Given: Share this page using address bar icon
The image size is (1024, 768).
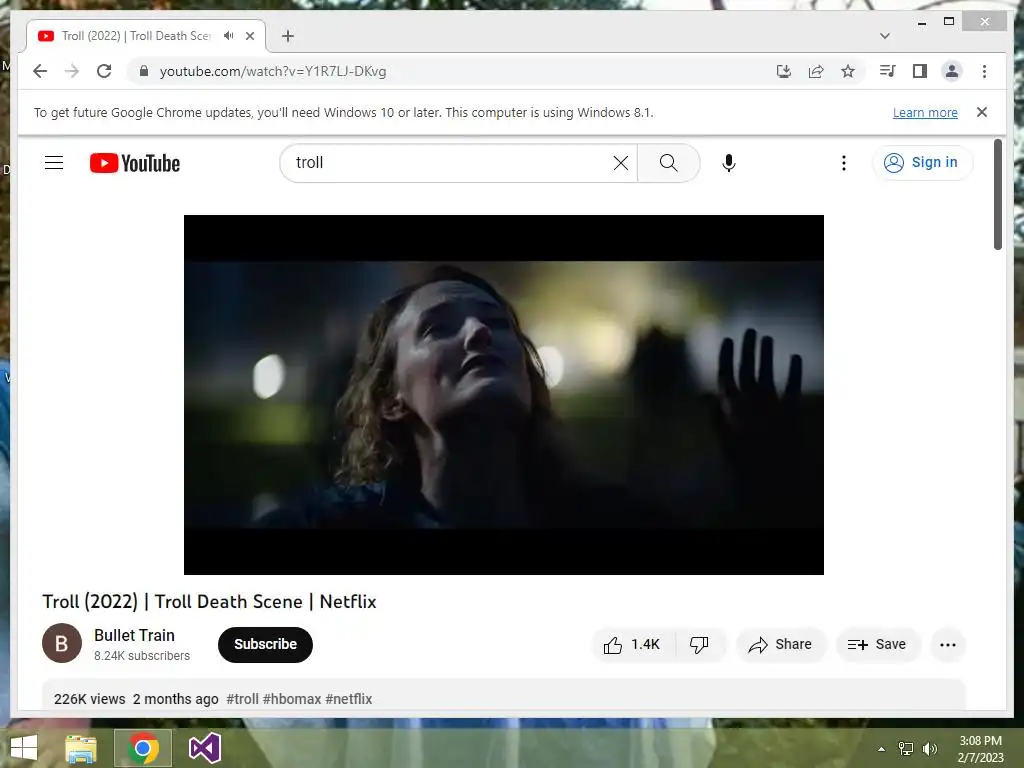Looking at the screenshot, I should pyautogui.click(x=816, y=71).
